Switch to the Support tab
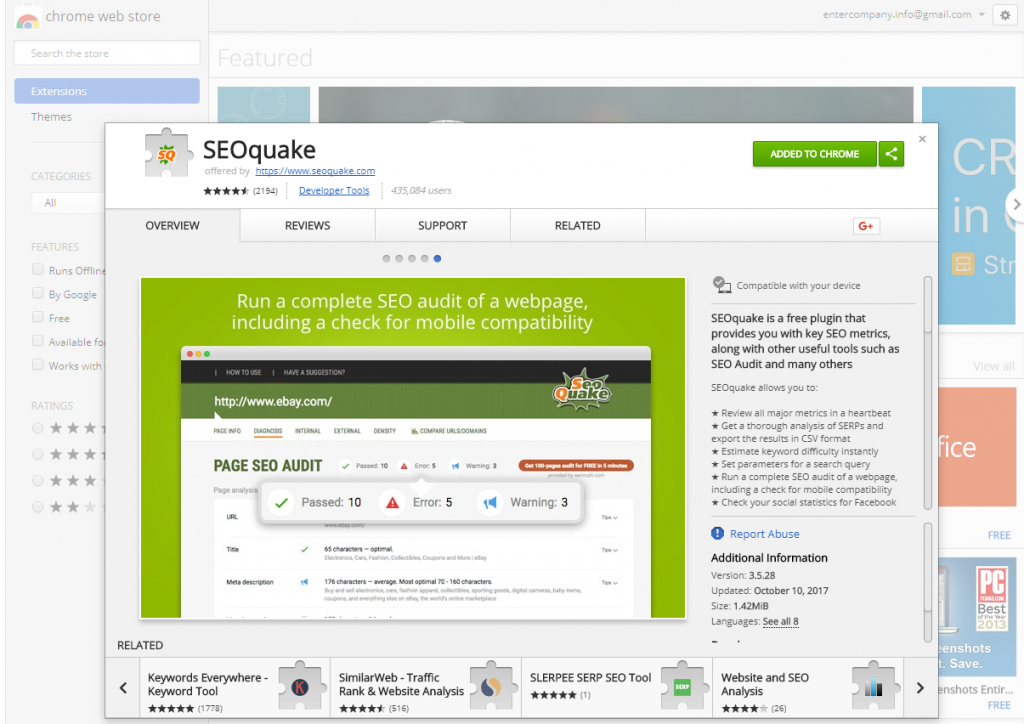The image size is (1024, 724). coord(442,225)
